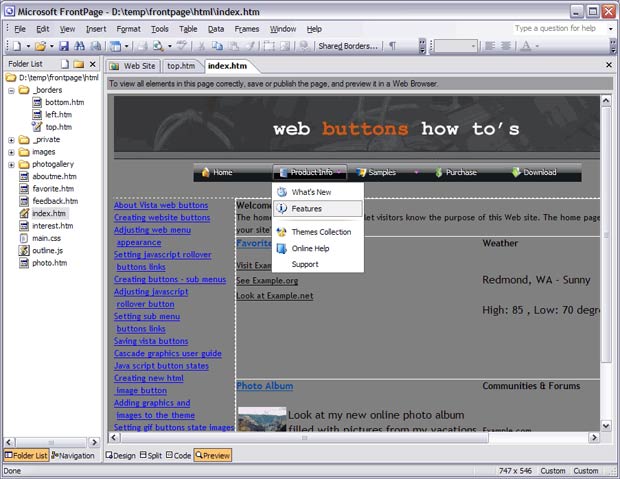Click the new folder icon in Folder List header

click(x=79, y=64)
